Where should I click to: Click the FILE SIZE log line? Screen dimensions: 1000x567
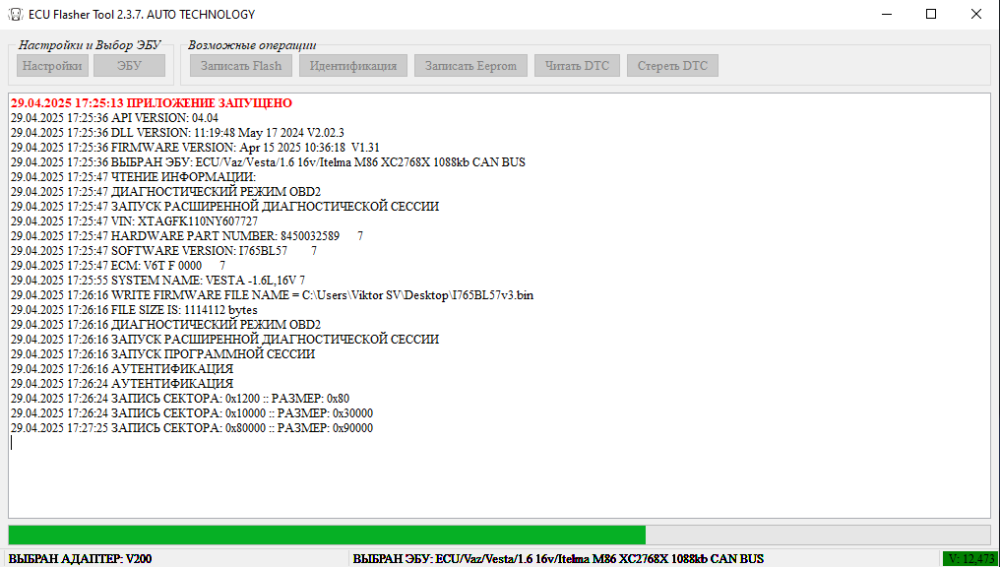(x=133, y=310)
